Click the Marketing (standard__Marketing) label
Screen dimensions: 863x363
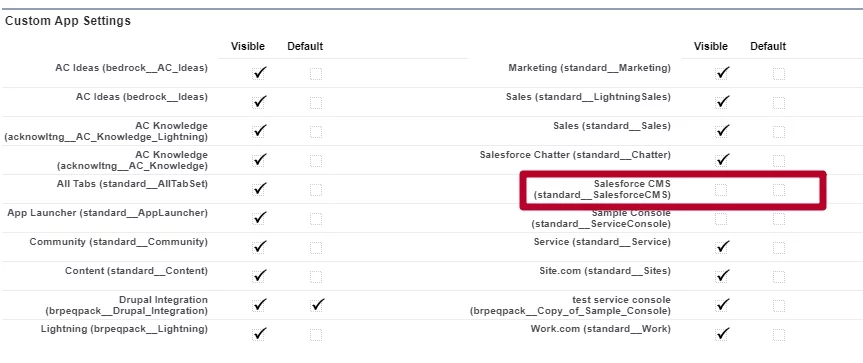point(589,68)
